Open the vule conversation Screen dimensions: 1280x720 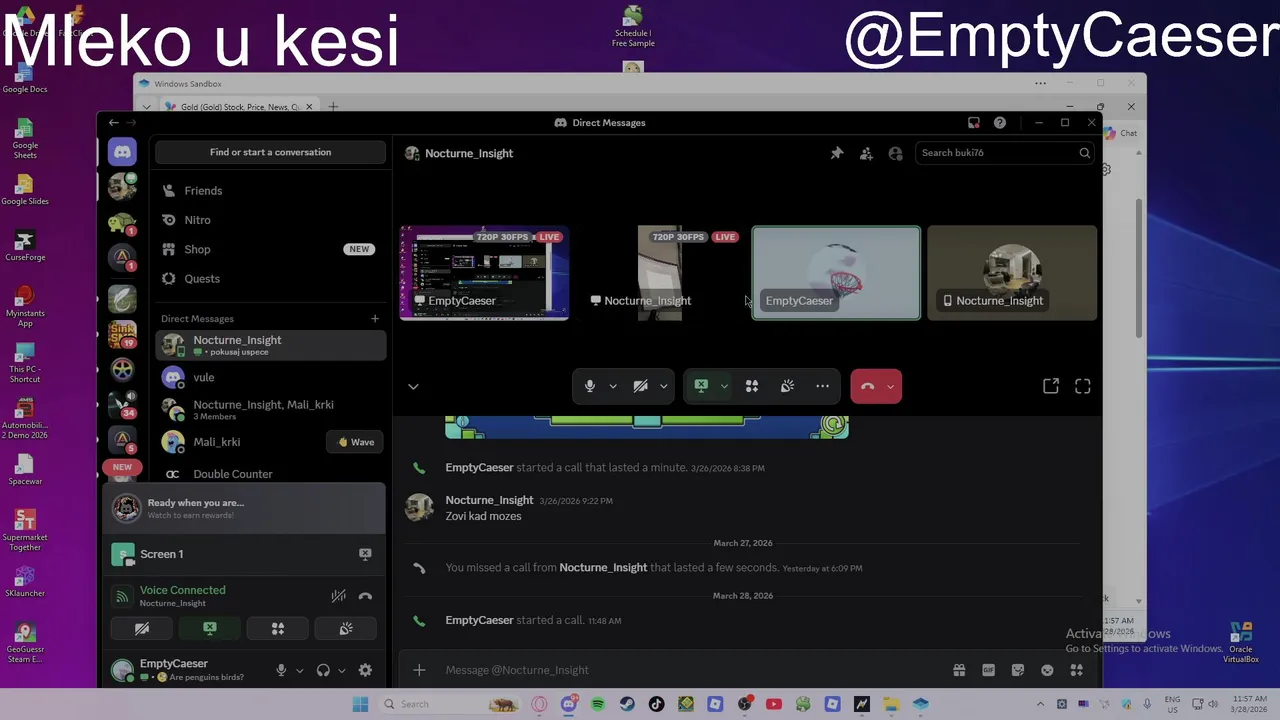click(x=270, y=377)
